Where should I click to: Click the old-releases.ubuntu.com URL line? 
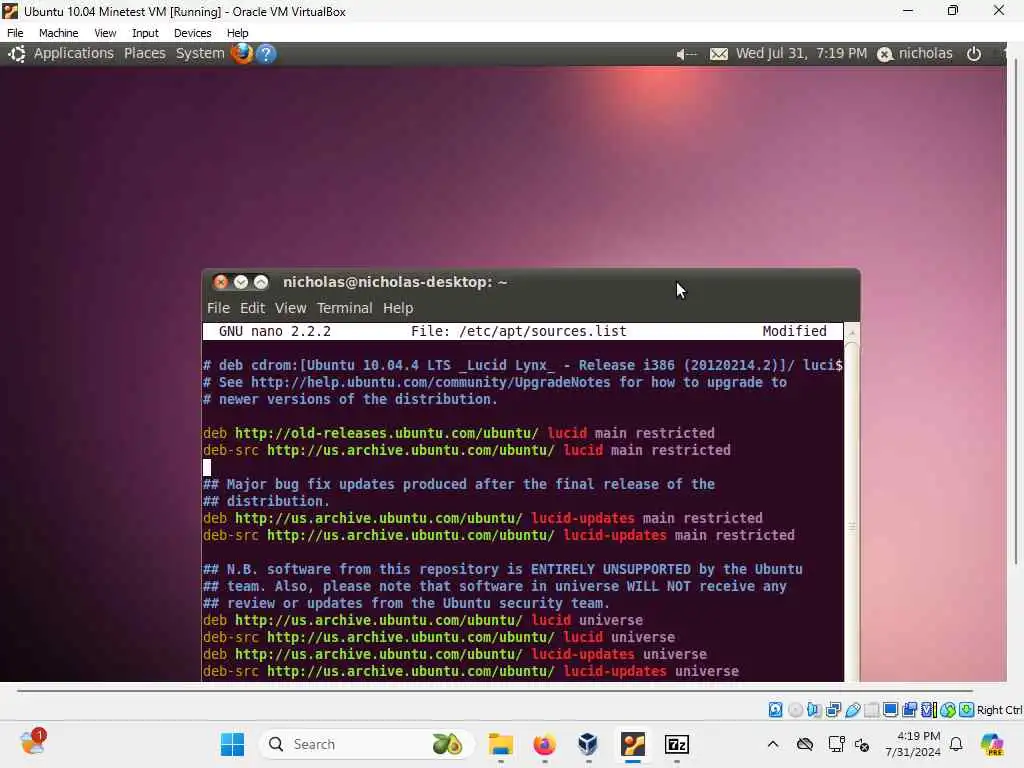point(458,433)
